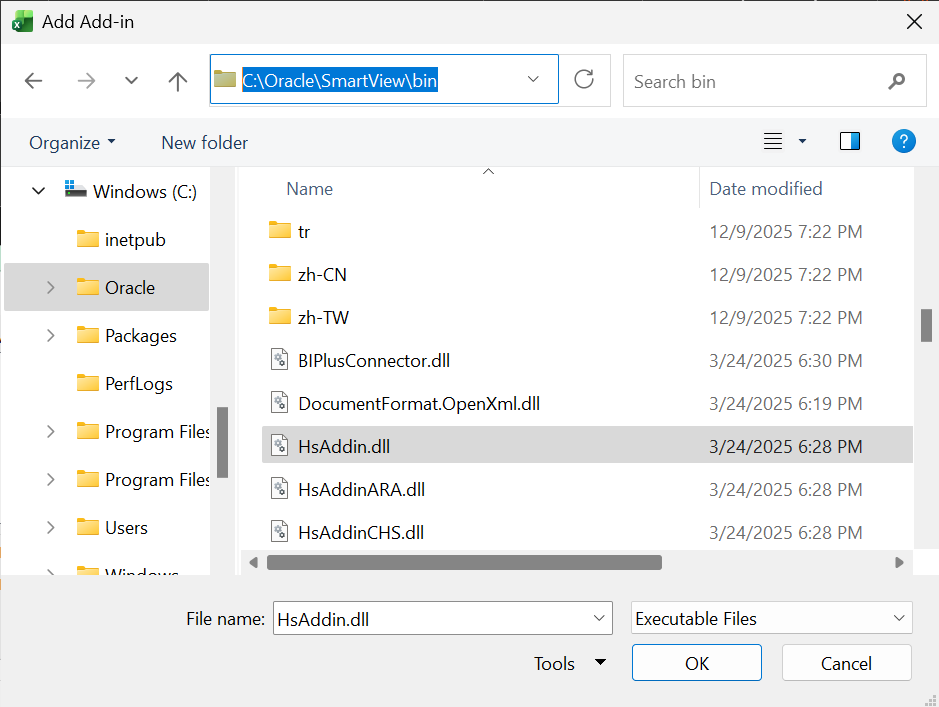Open the File name dropdown arrow
Image resolution: width=939 pixels, height=707 pixels.
click(599, 618)
